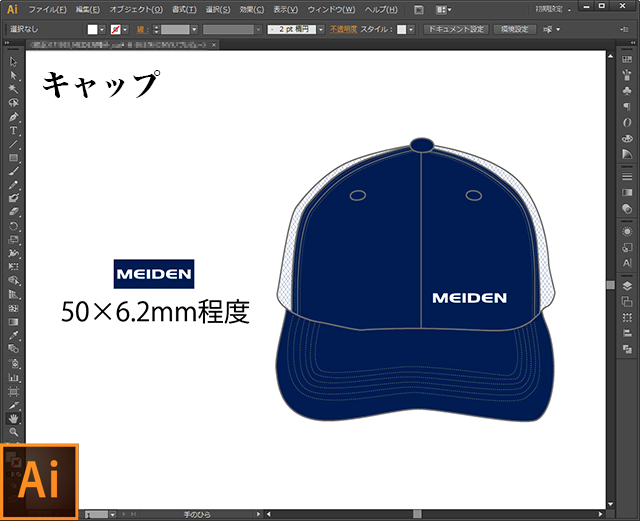This screenshot has width=640, height=521.
Task: Open the 表示(V) menu
Action: (x=285, y=9)
